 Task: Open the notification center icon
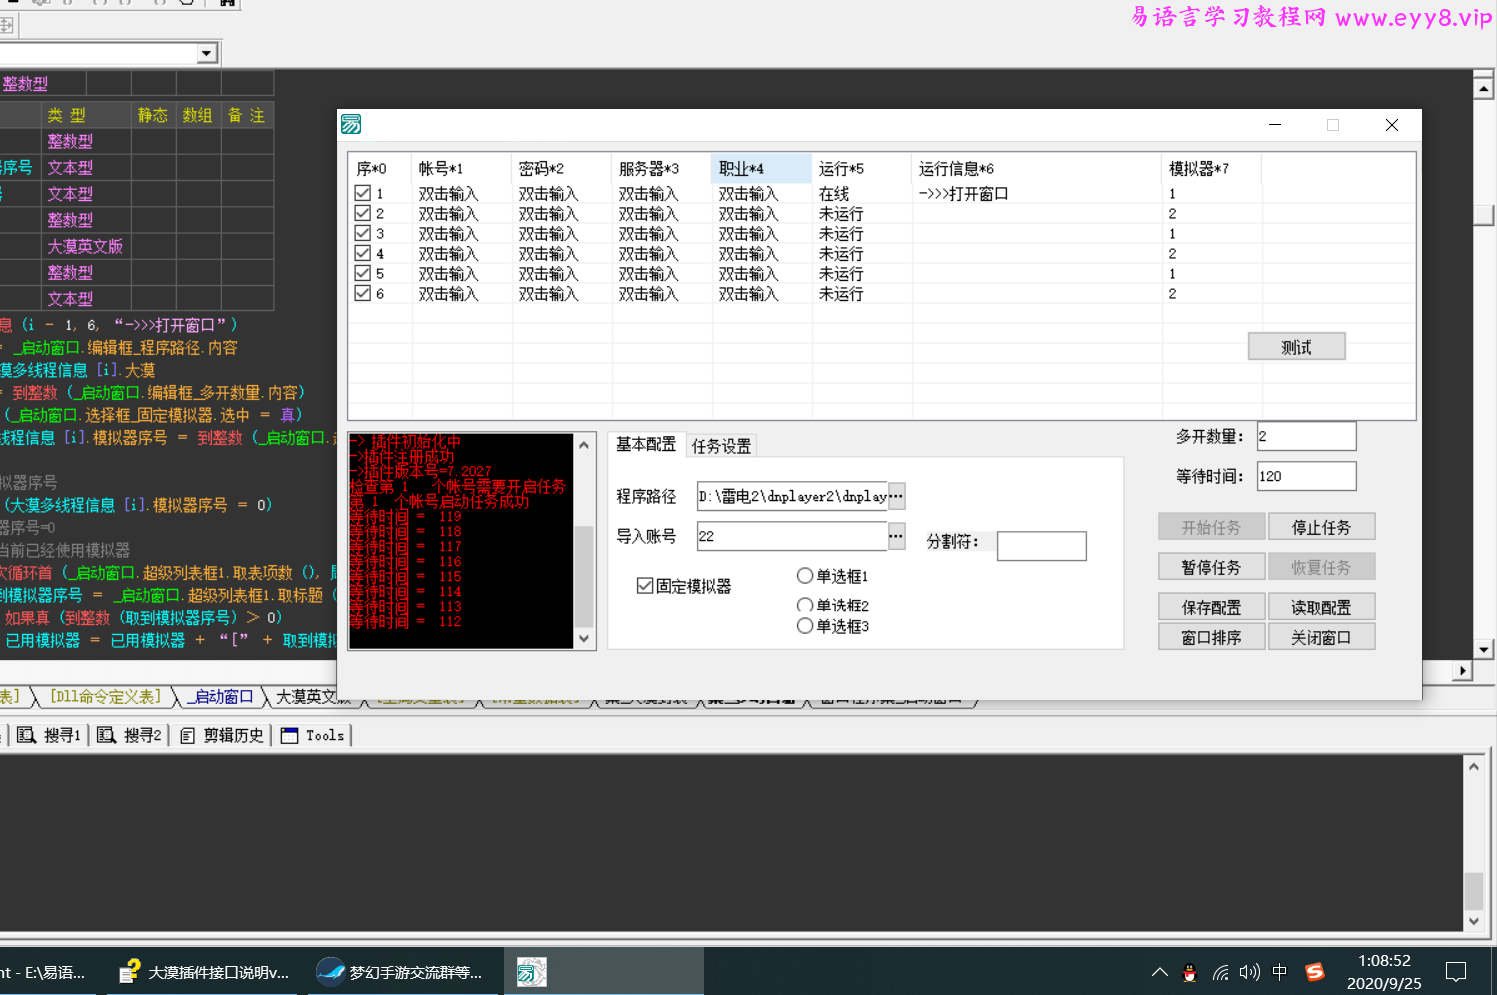point(1456,971)
